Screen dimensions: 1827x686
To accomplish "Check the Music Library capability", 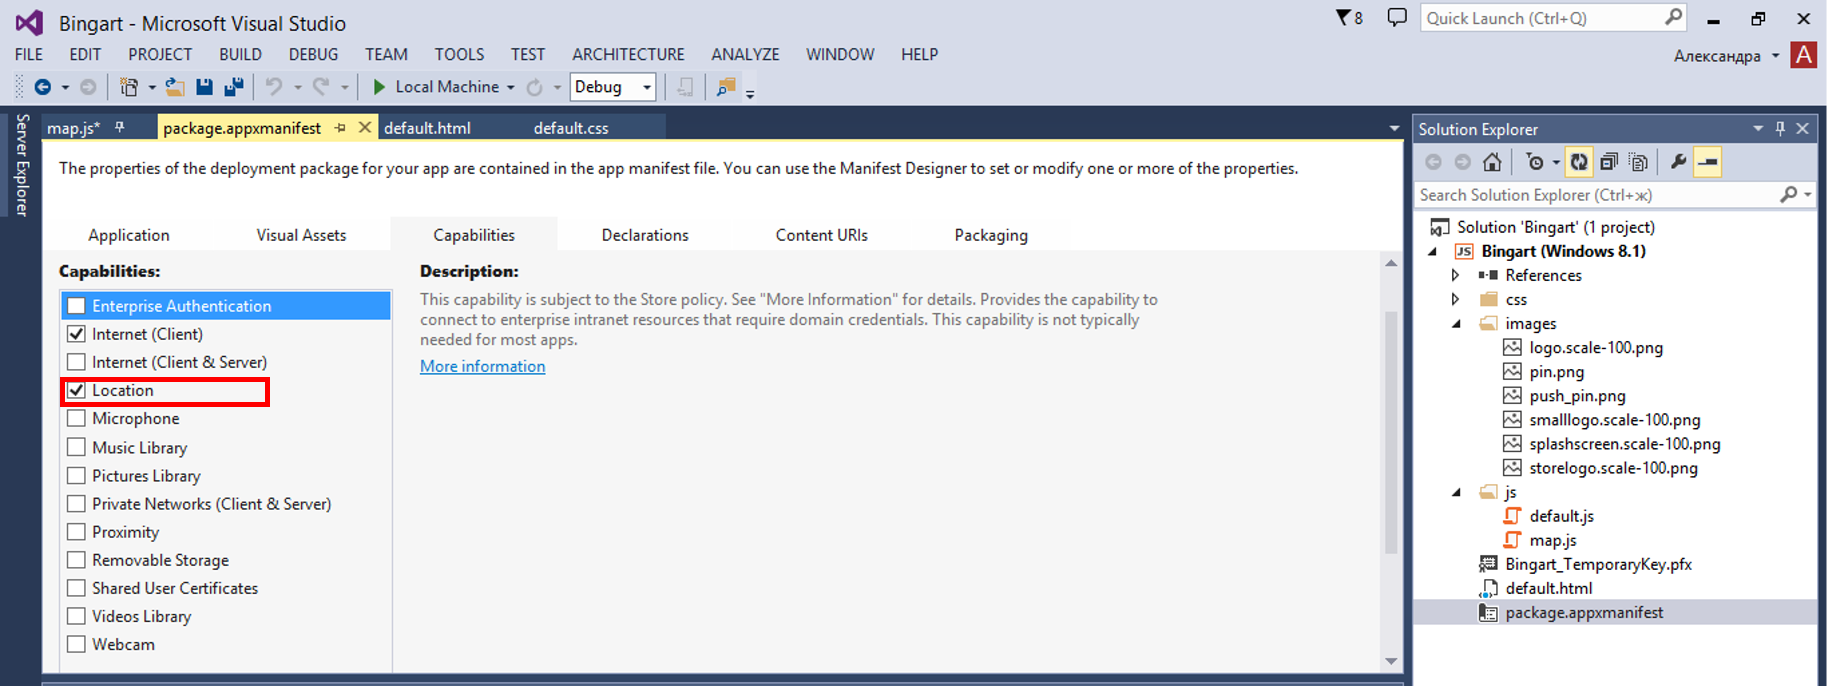I will [76, 447].
